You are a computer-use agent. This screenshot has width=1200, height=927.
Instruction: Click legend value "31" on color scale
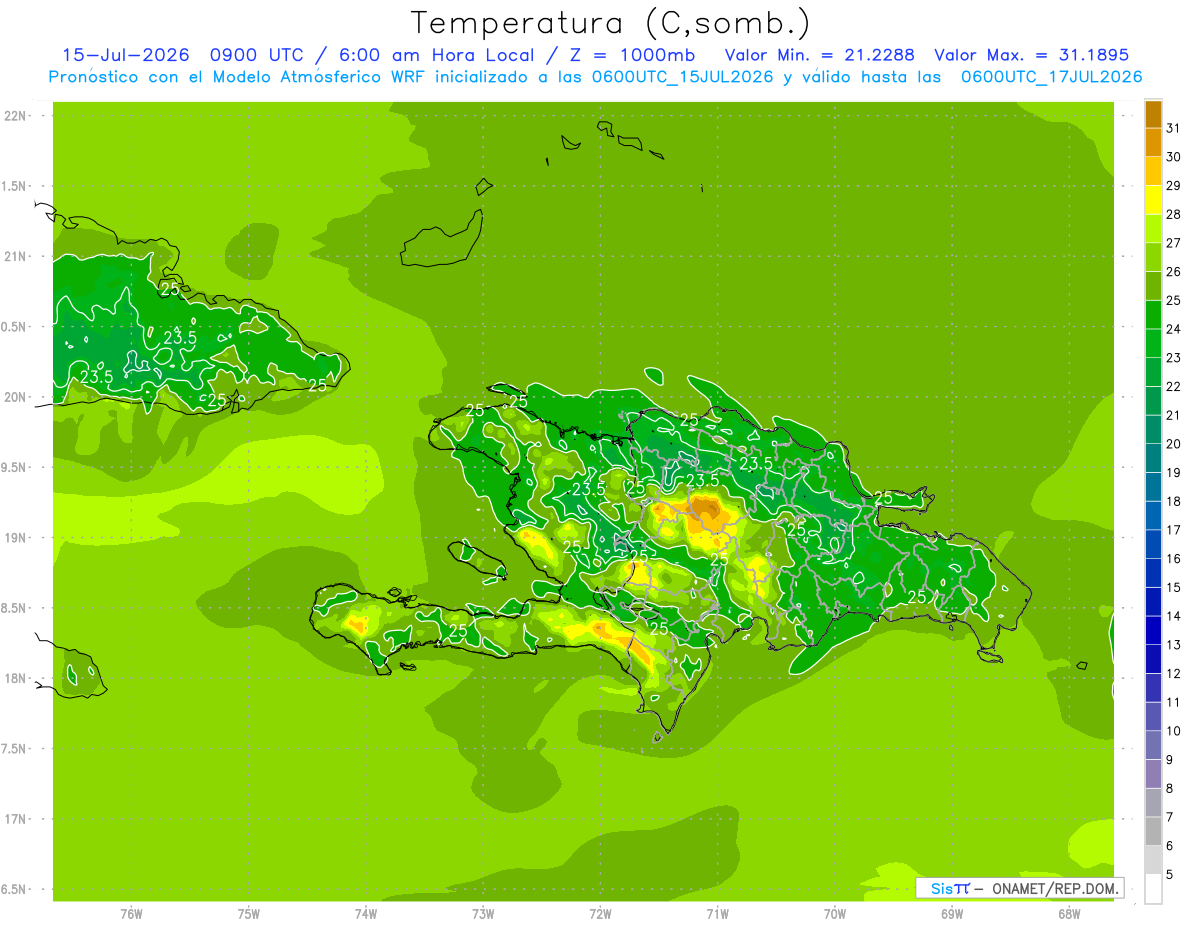pyautogui.click(x=1174, y=128)
